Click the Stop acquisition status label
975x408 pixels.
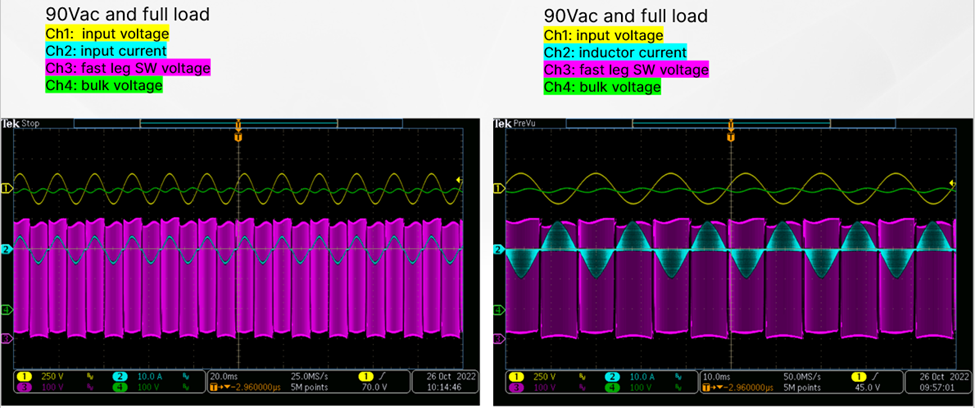tap(32, 123)
